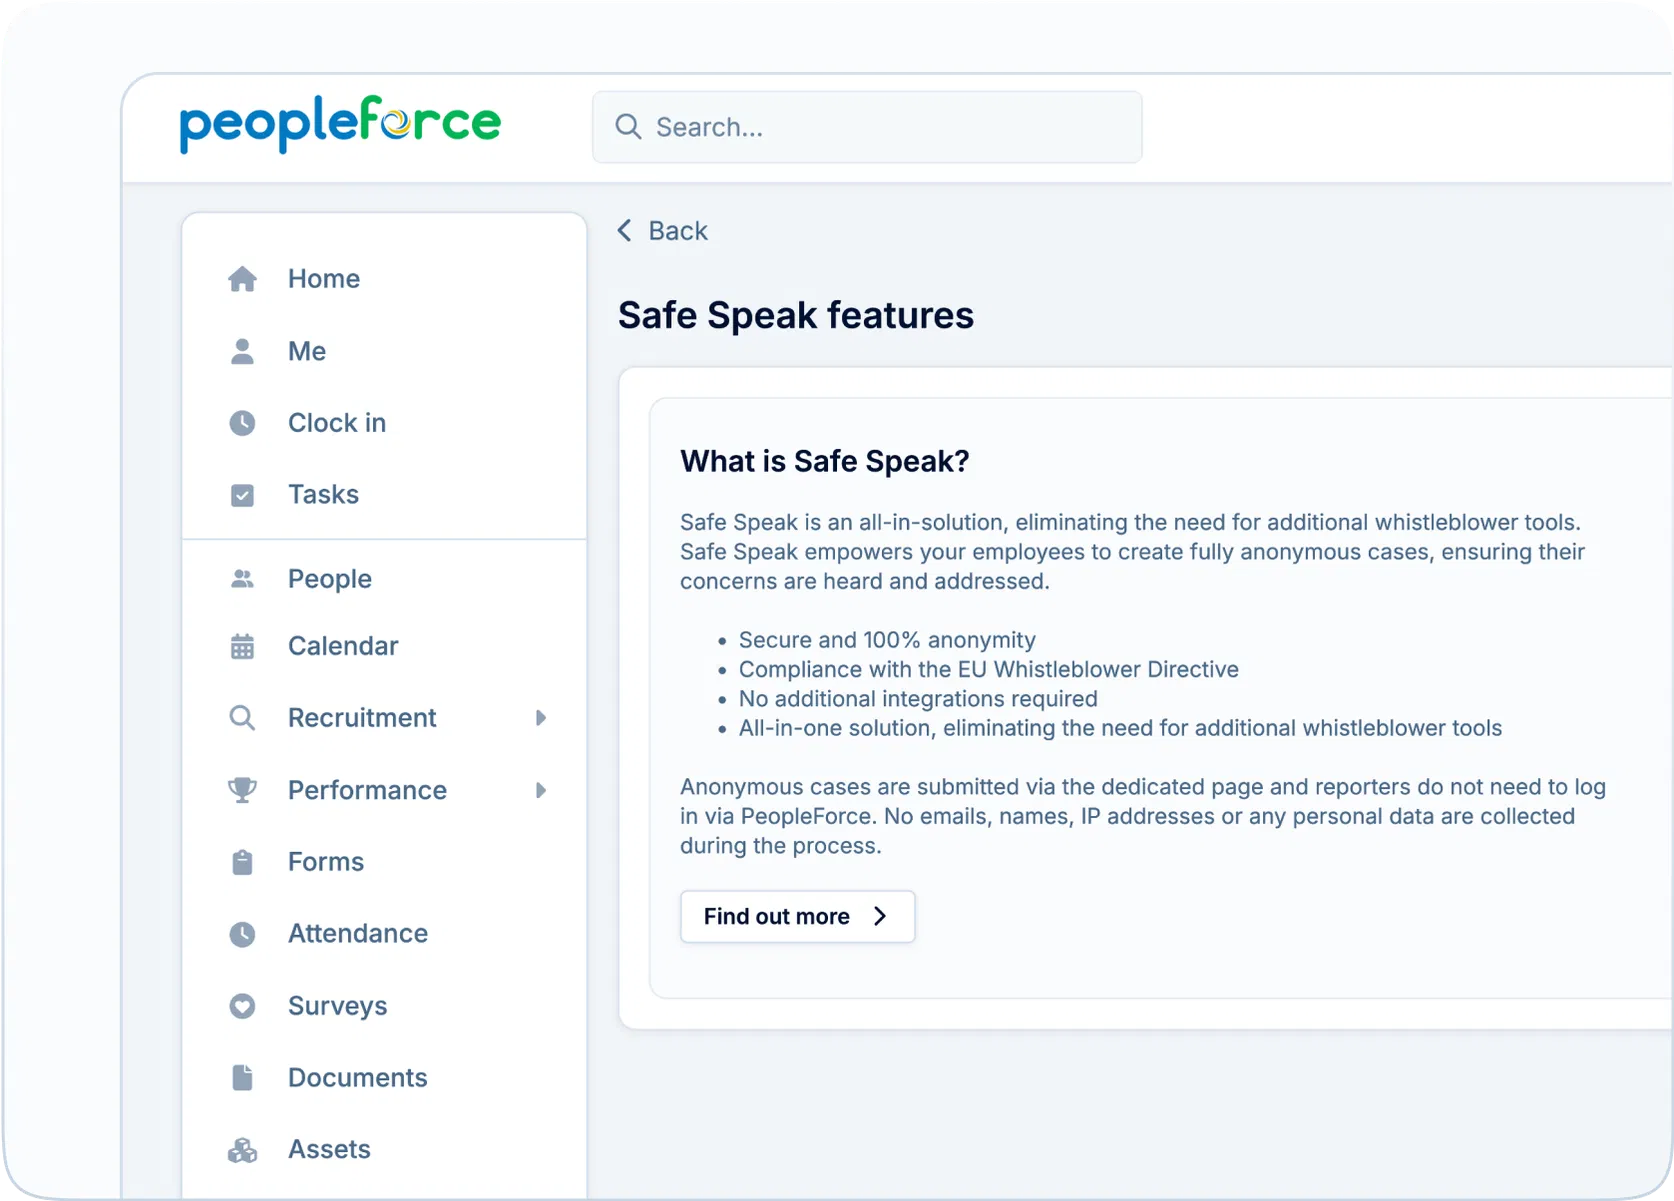Click the Forms clipboard icon
Viewport: 1674px width, 1201px height.
[242, 862]
